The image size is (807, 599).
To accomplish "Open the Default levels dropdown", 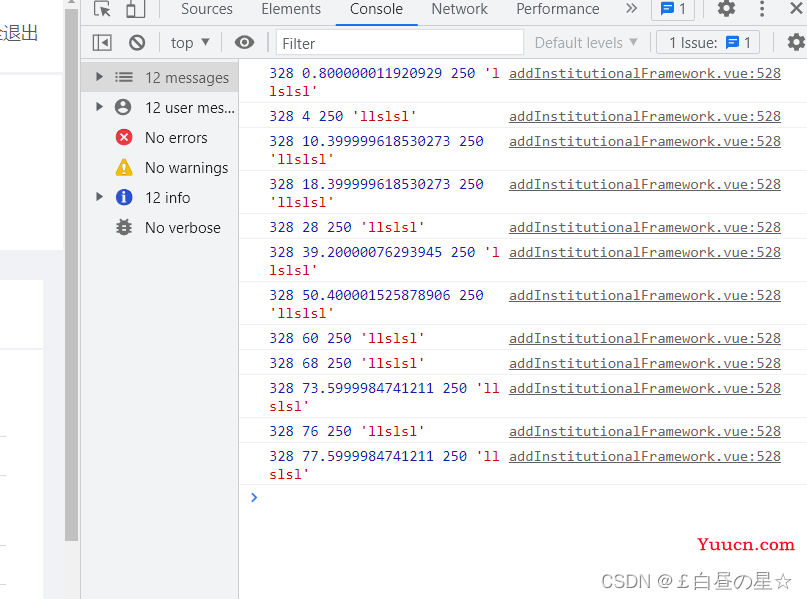I will tap(586, 43).
